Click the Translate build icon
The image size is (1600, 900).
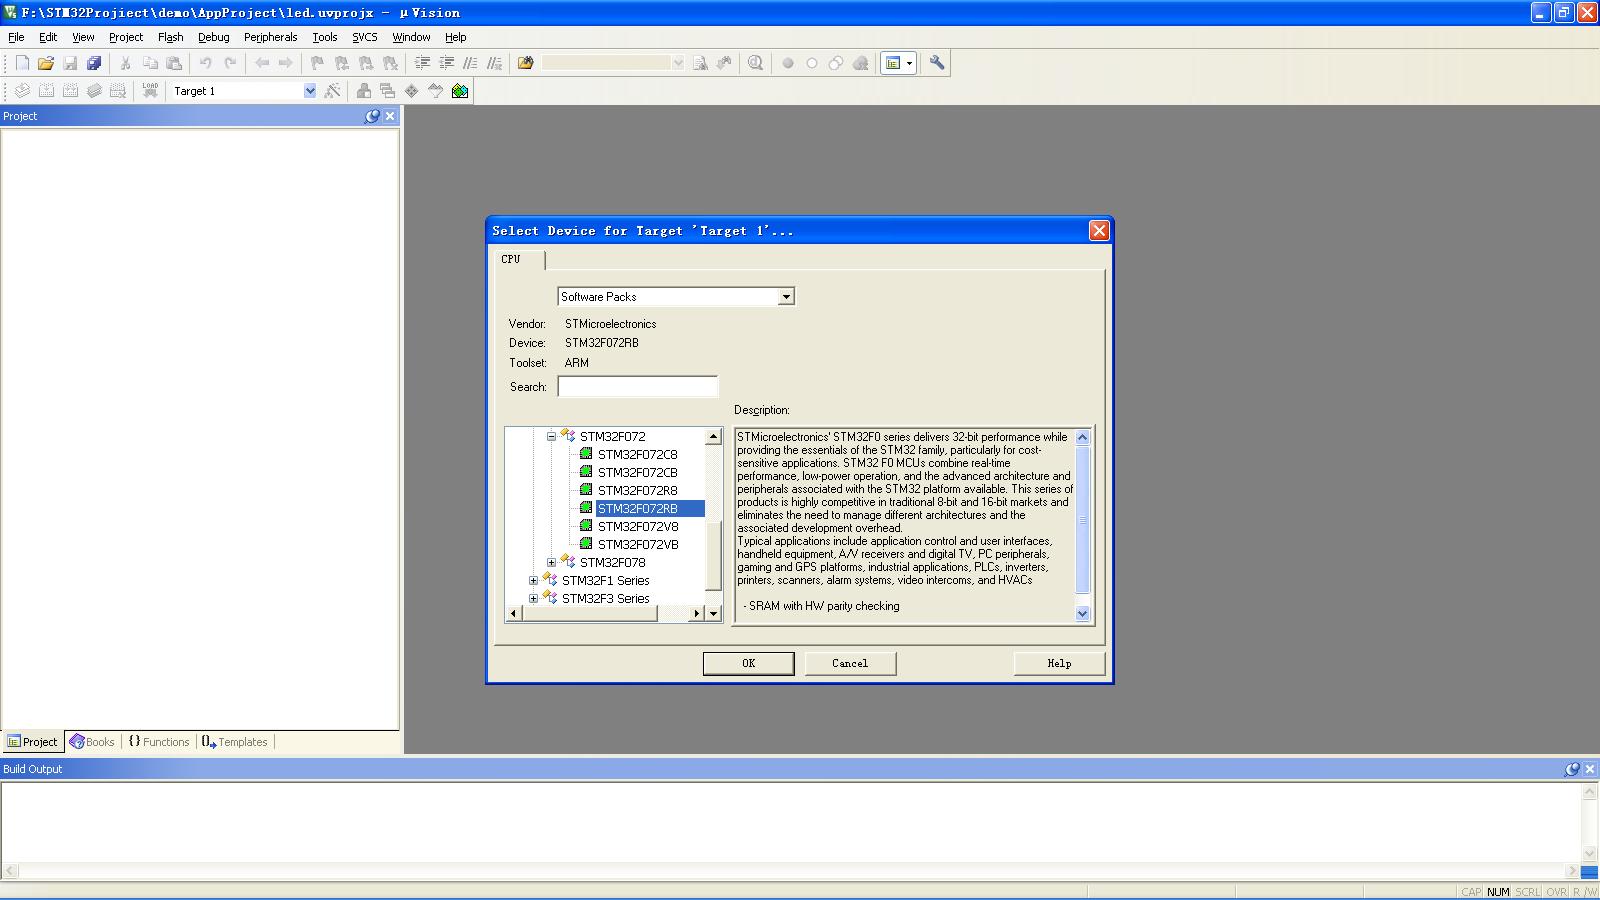coord(22,91)
